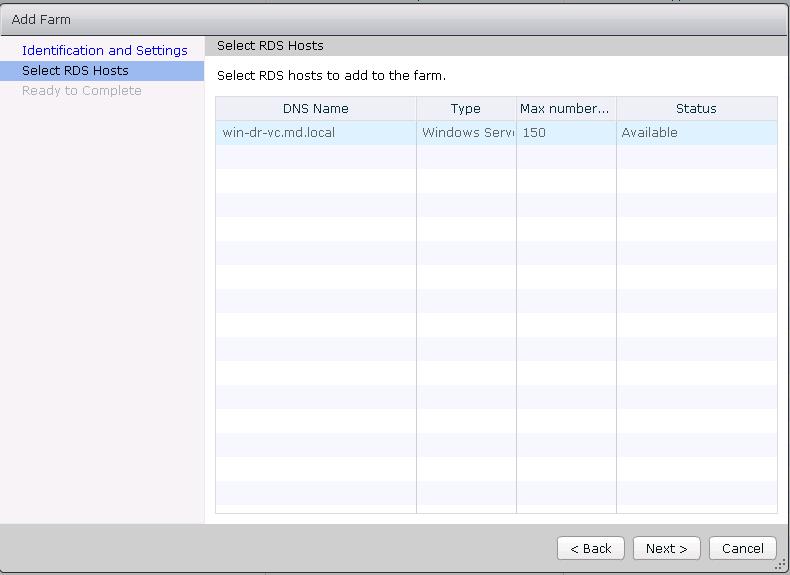Click the Max number... column header

565,109
